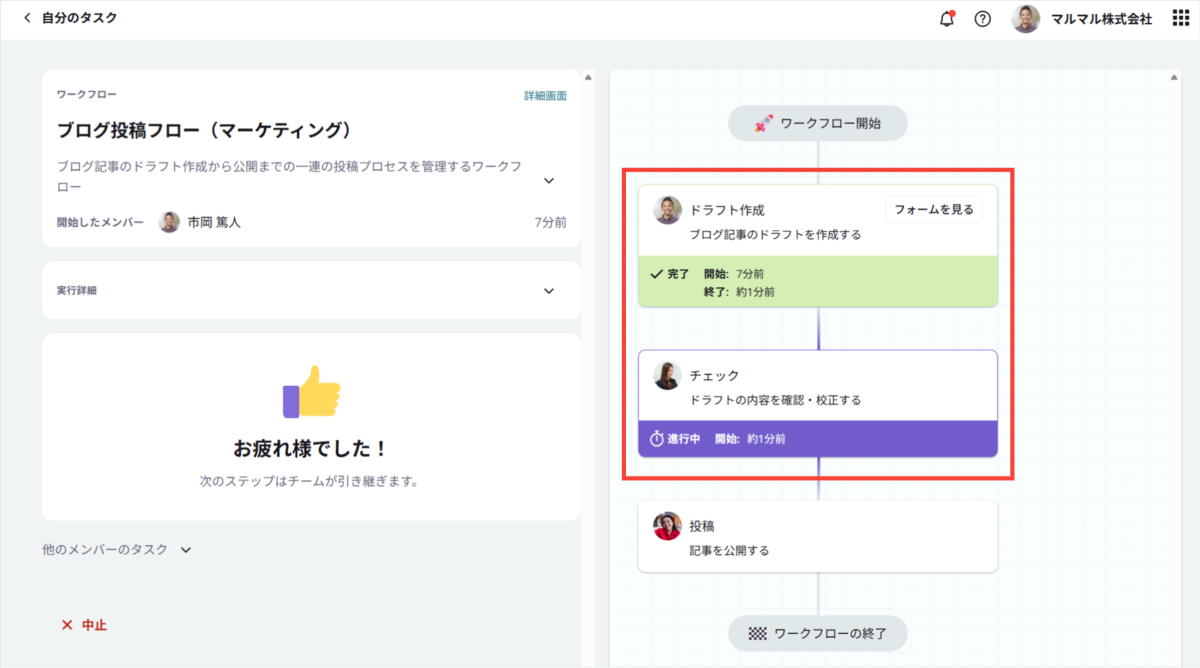Expand the workflow description chevron
The image size is (1200, 668).
pyautogui.click(x=549, y=181)
